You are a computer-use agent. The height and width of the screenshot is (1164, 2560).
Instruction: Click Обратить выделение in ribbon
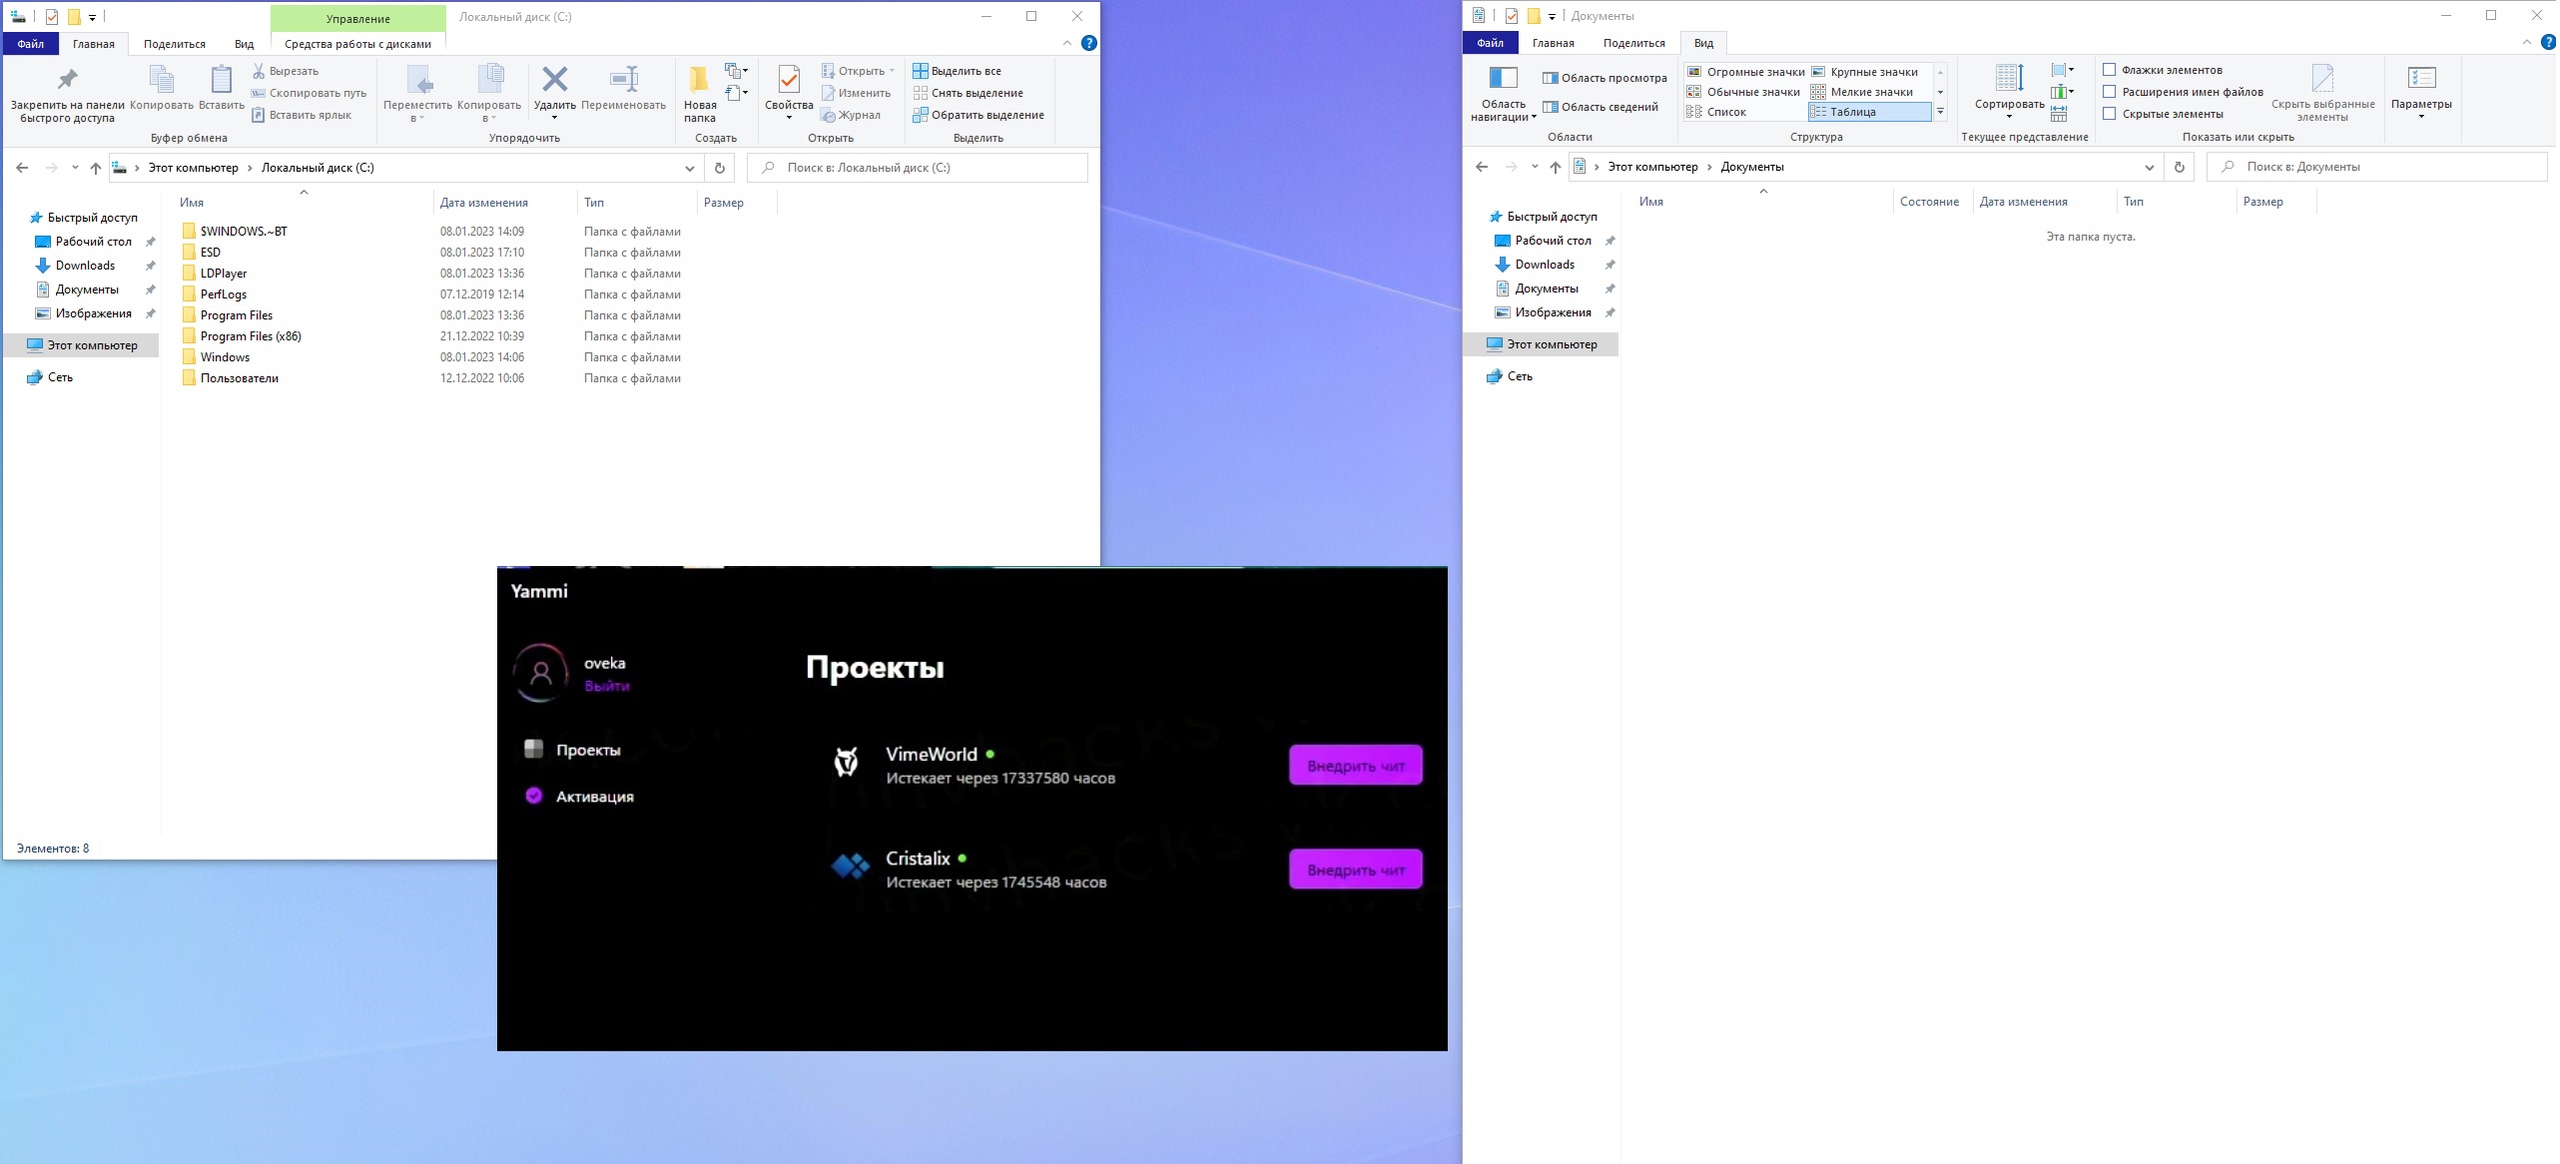pyautogui.click(x=978, y=115)
